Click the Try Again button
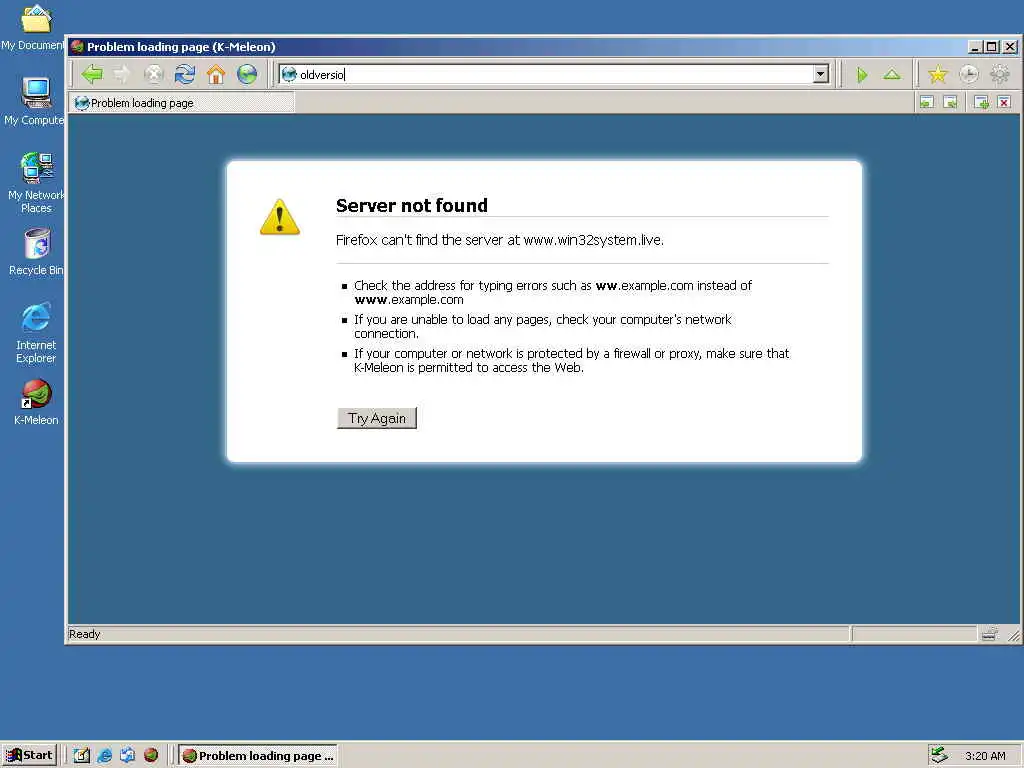The height and width of the screenshot is (768, 1024). click(377, 419)
